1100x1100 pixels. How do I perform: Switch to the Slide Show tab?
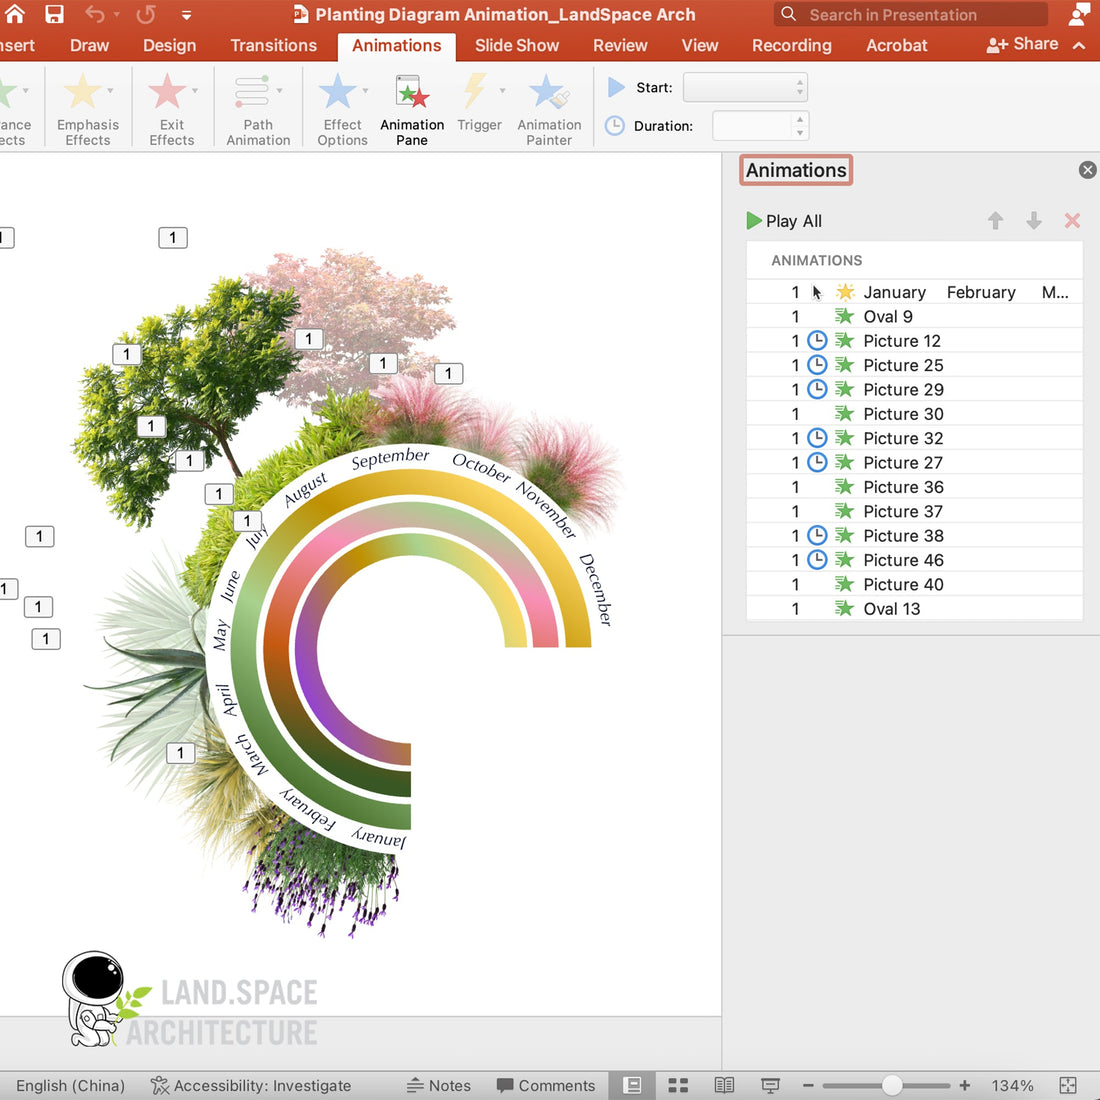click(x=516, y=45)
